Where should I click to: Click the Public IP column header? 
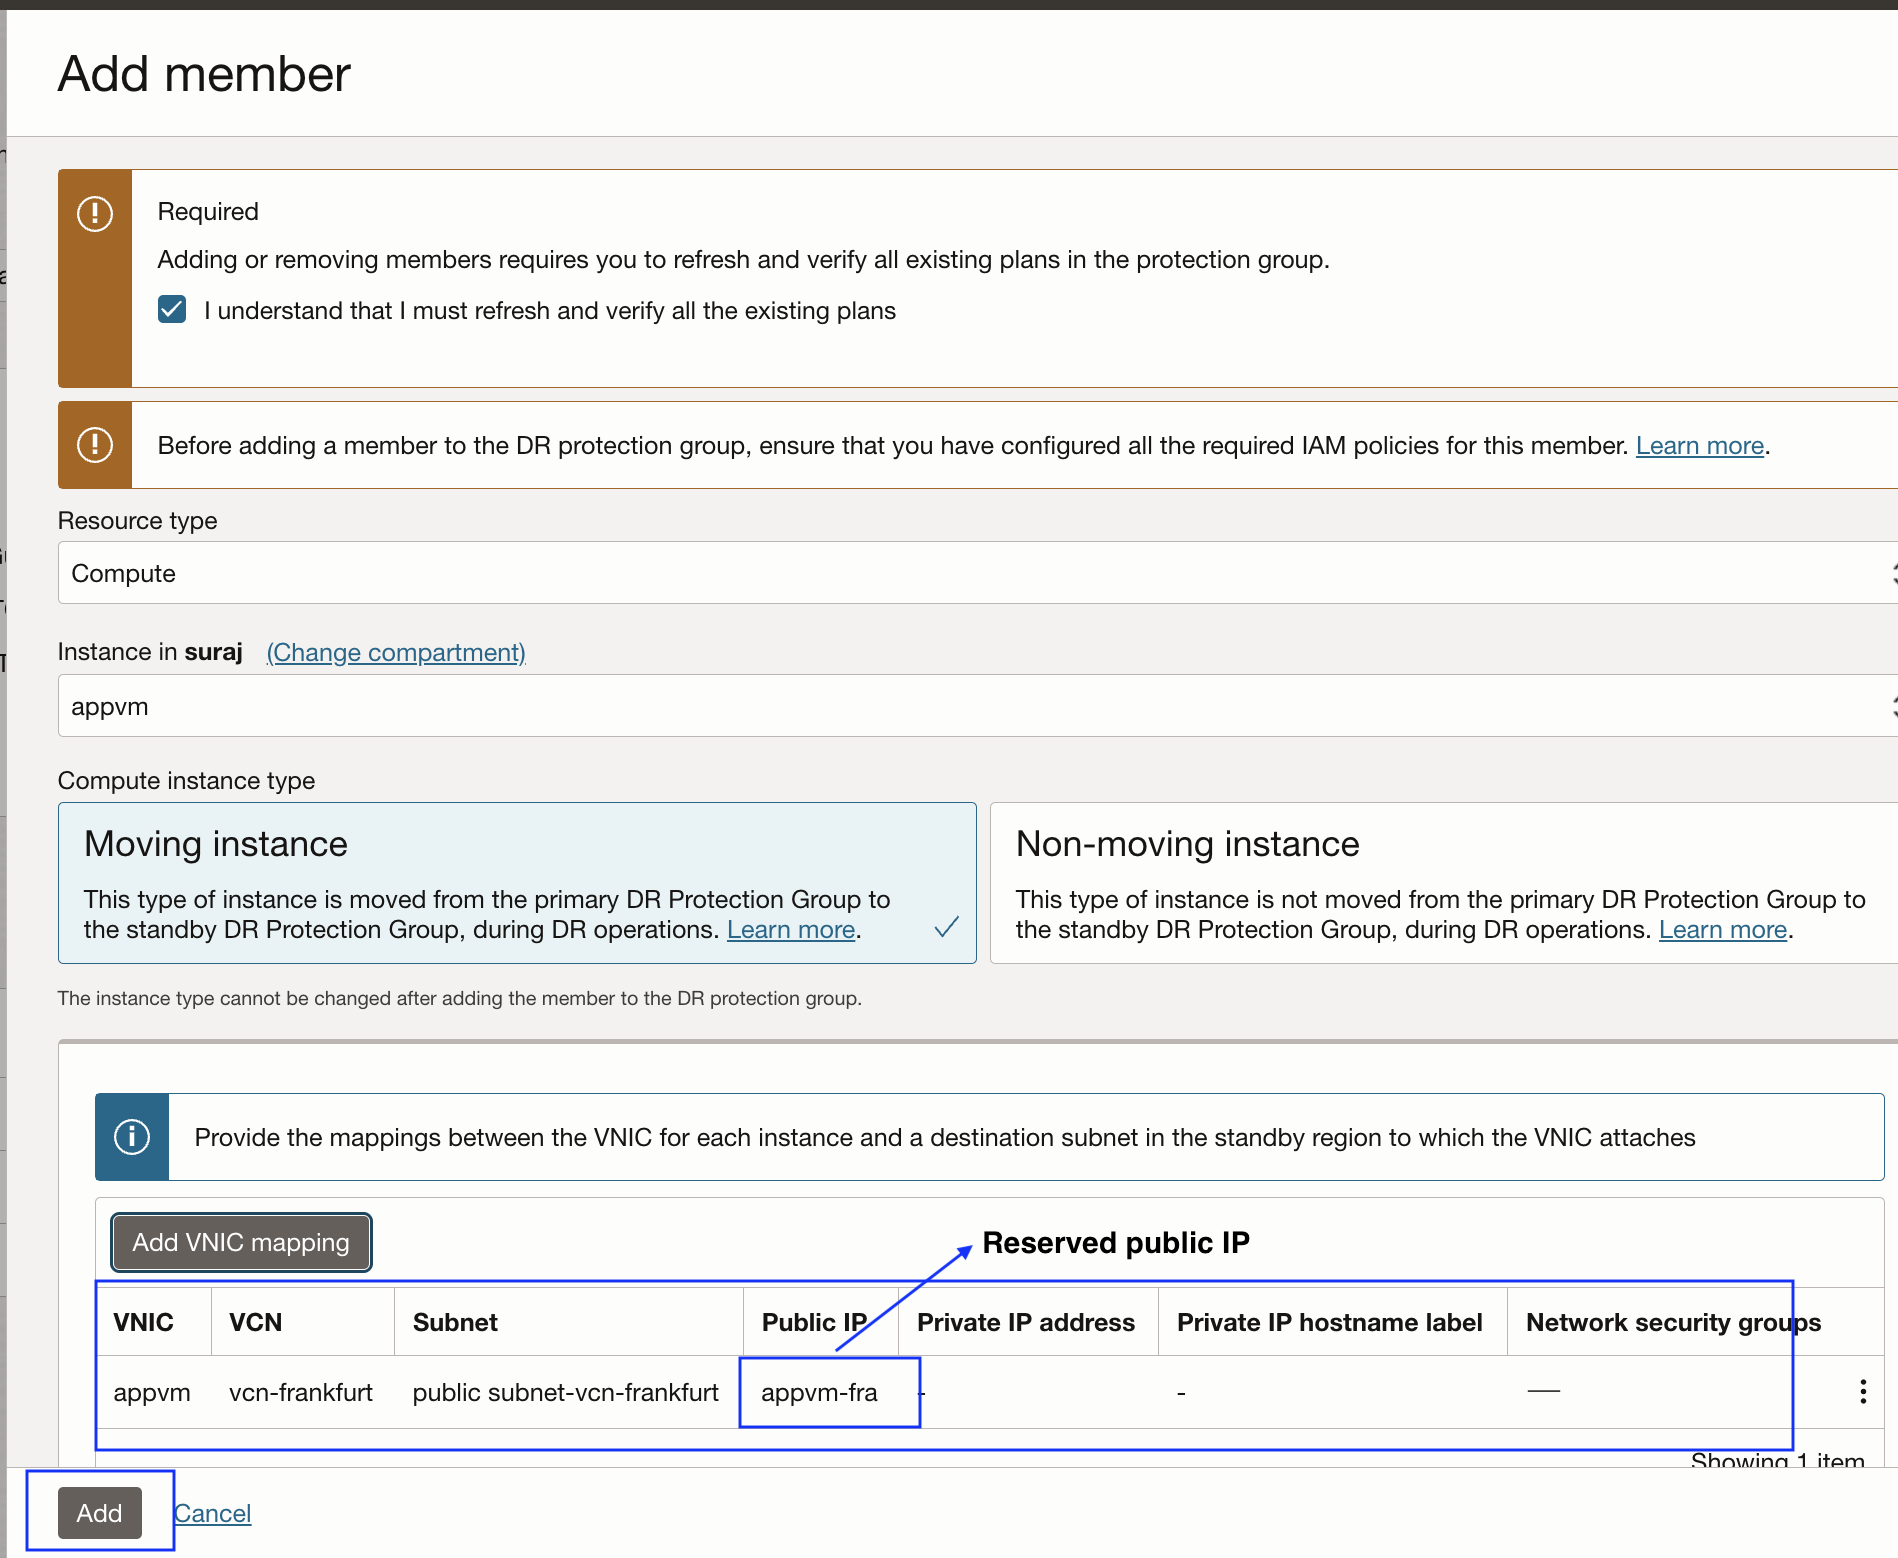click(813, 1322)
